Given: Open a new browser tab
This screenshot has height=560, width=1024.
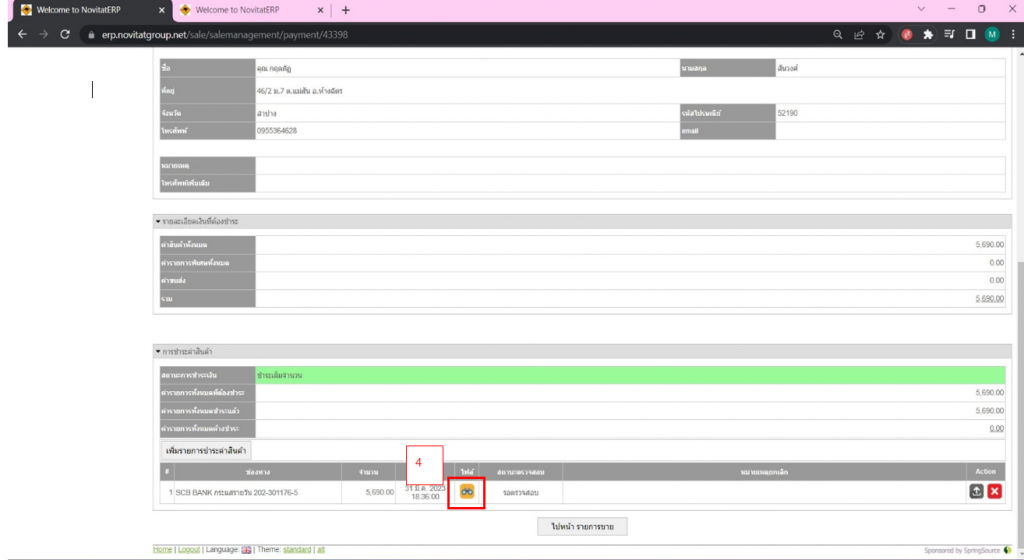Looking at the screenshot, I should click(346, 10).
